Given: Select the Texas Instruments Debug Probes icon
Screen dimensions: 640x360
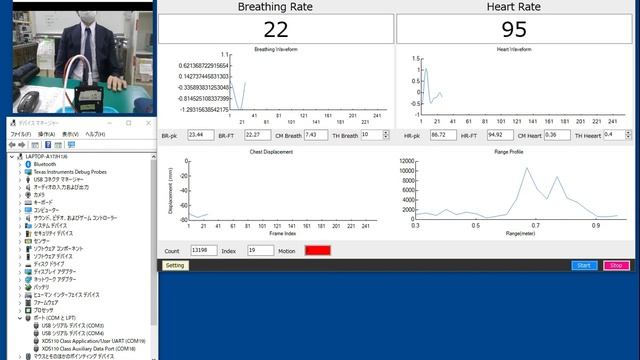Looking at the screenshot, I should pos(28,172).
